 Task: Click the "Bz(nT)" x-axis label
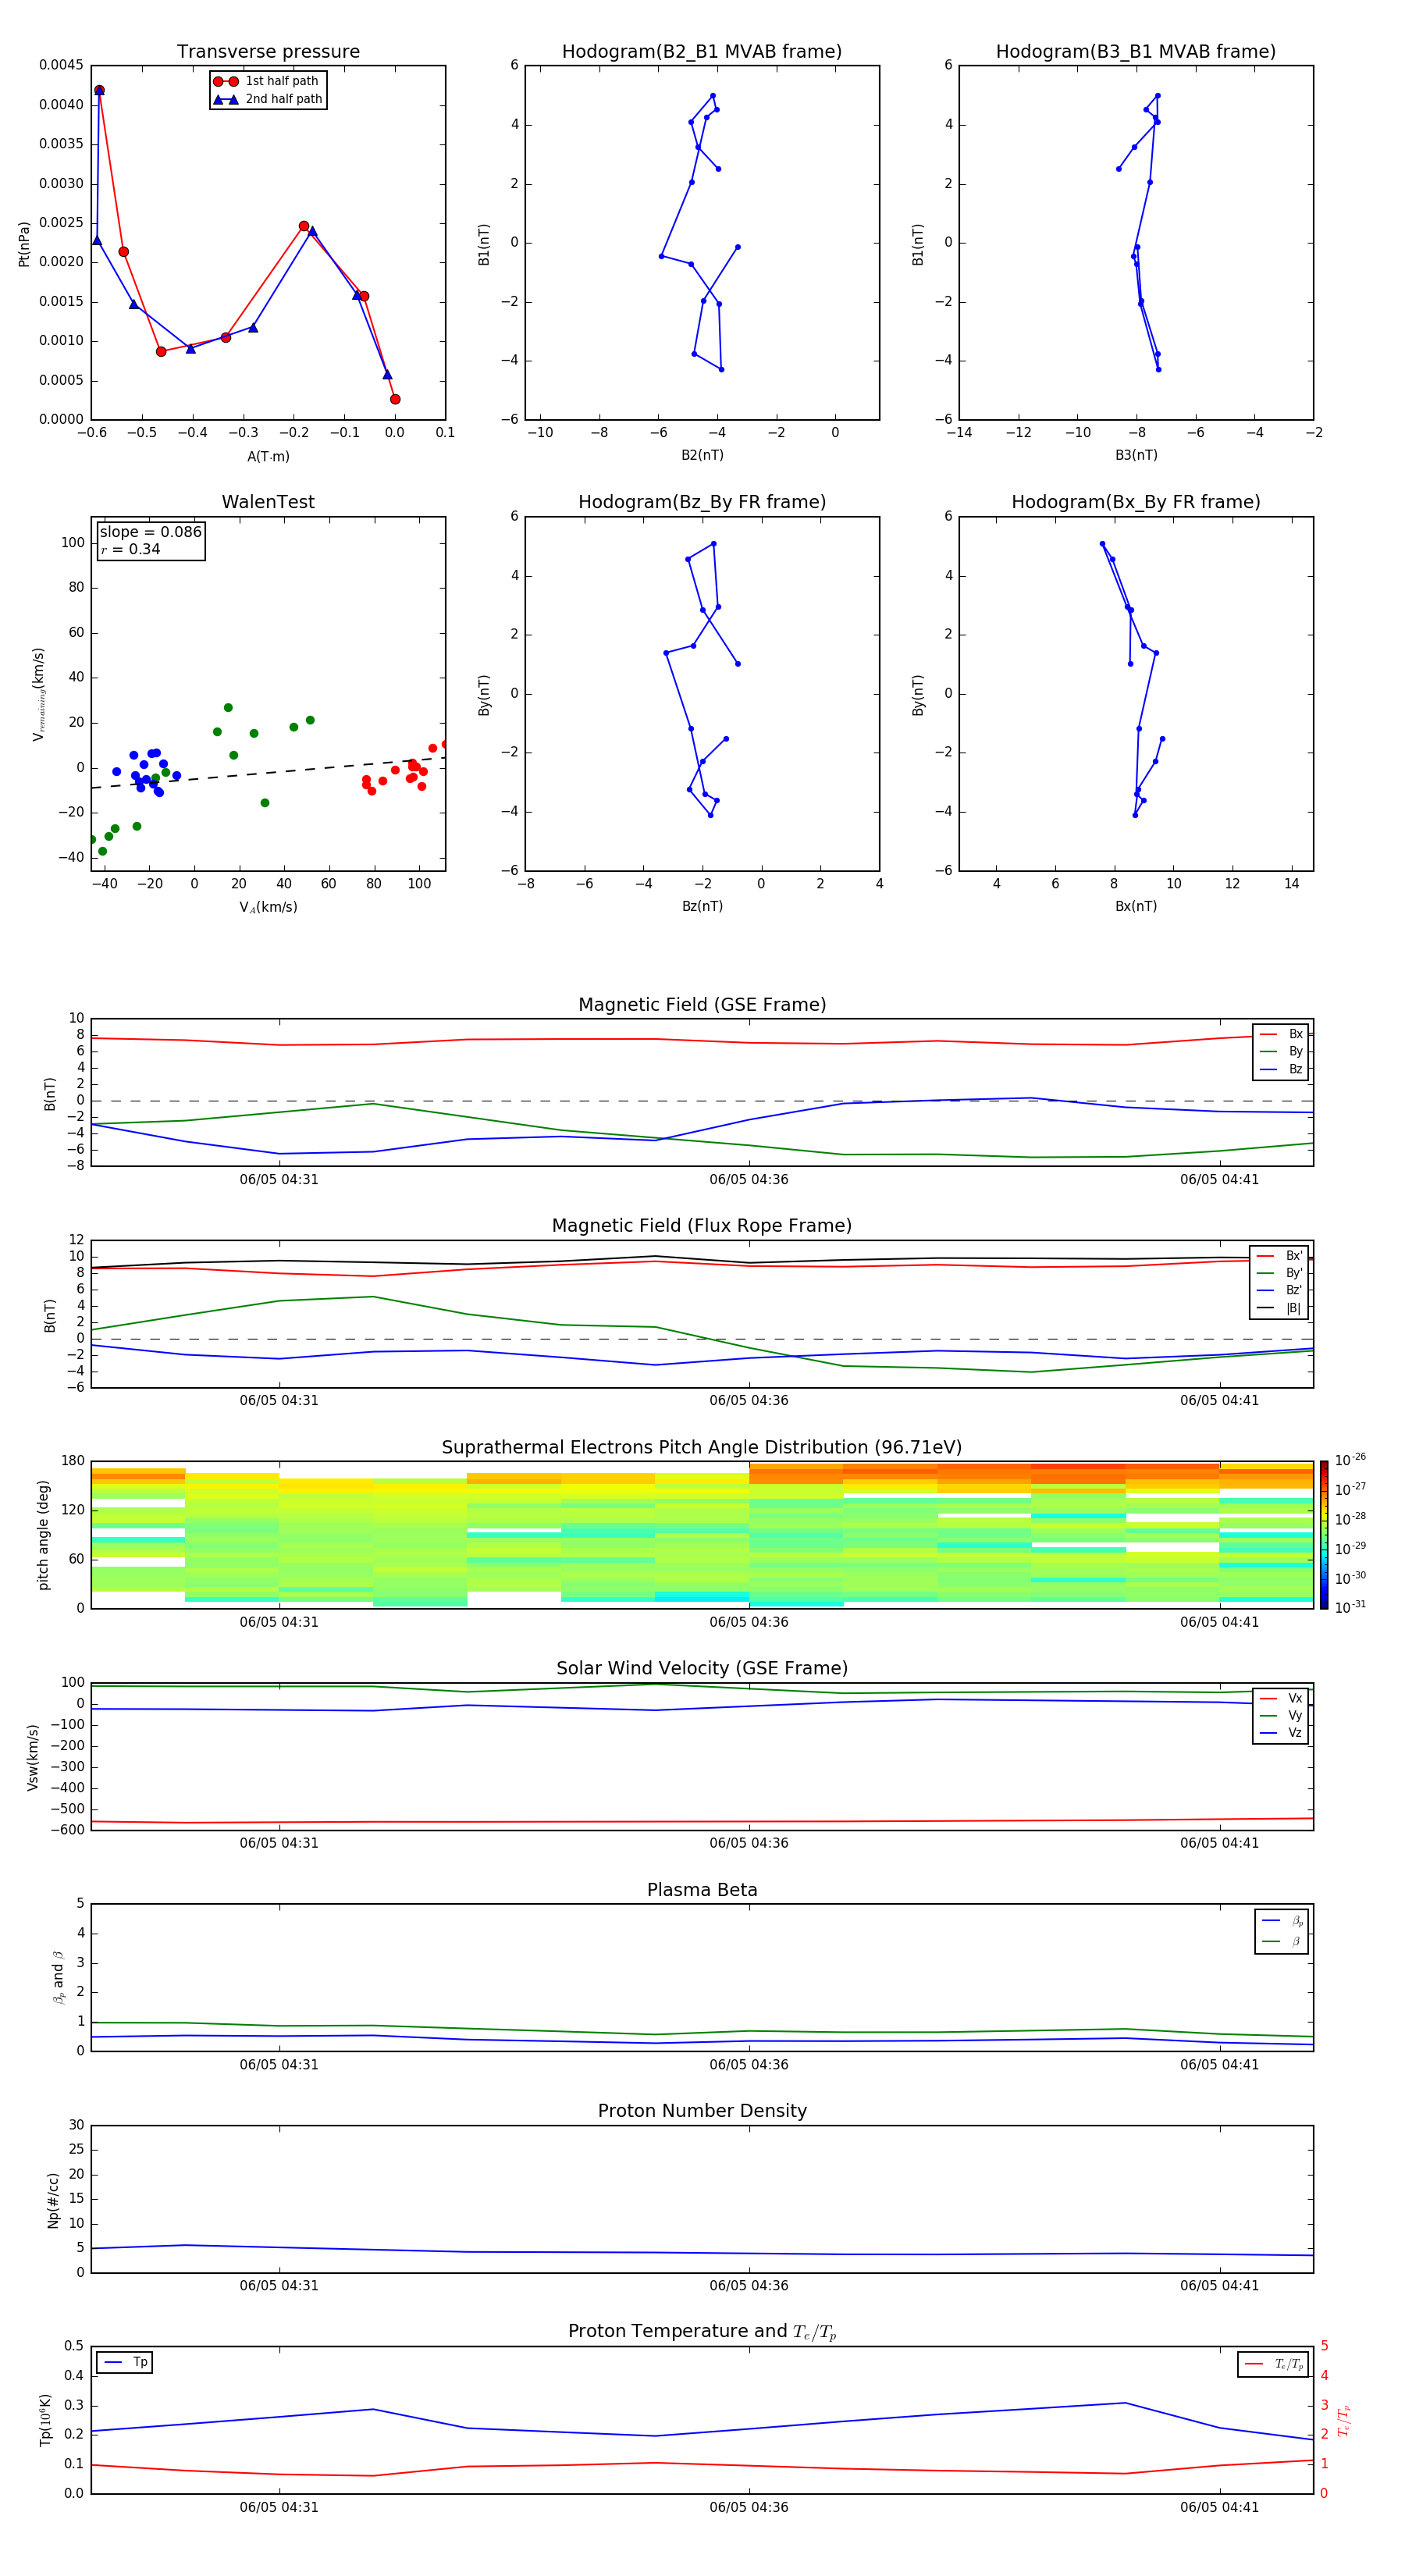[702, 906]
